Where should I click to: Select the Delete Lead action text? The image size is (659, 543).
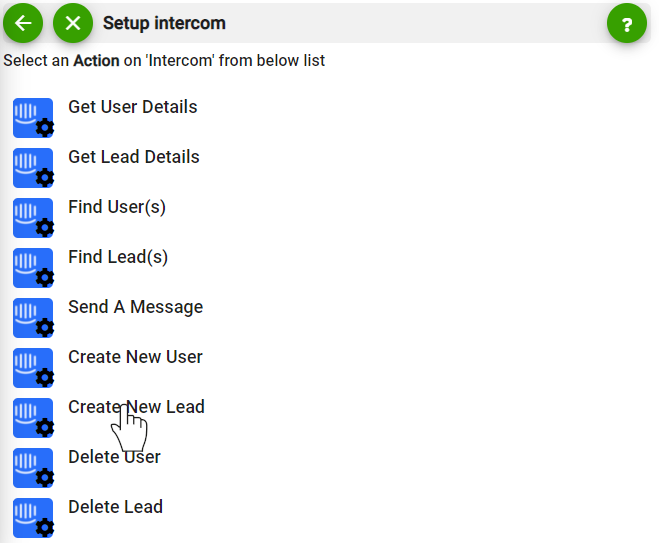pyautogui.click(x=116, y=507)
